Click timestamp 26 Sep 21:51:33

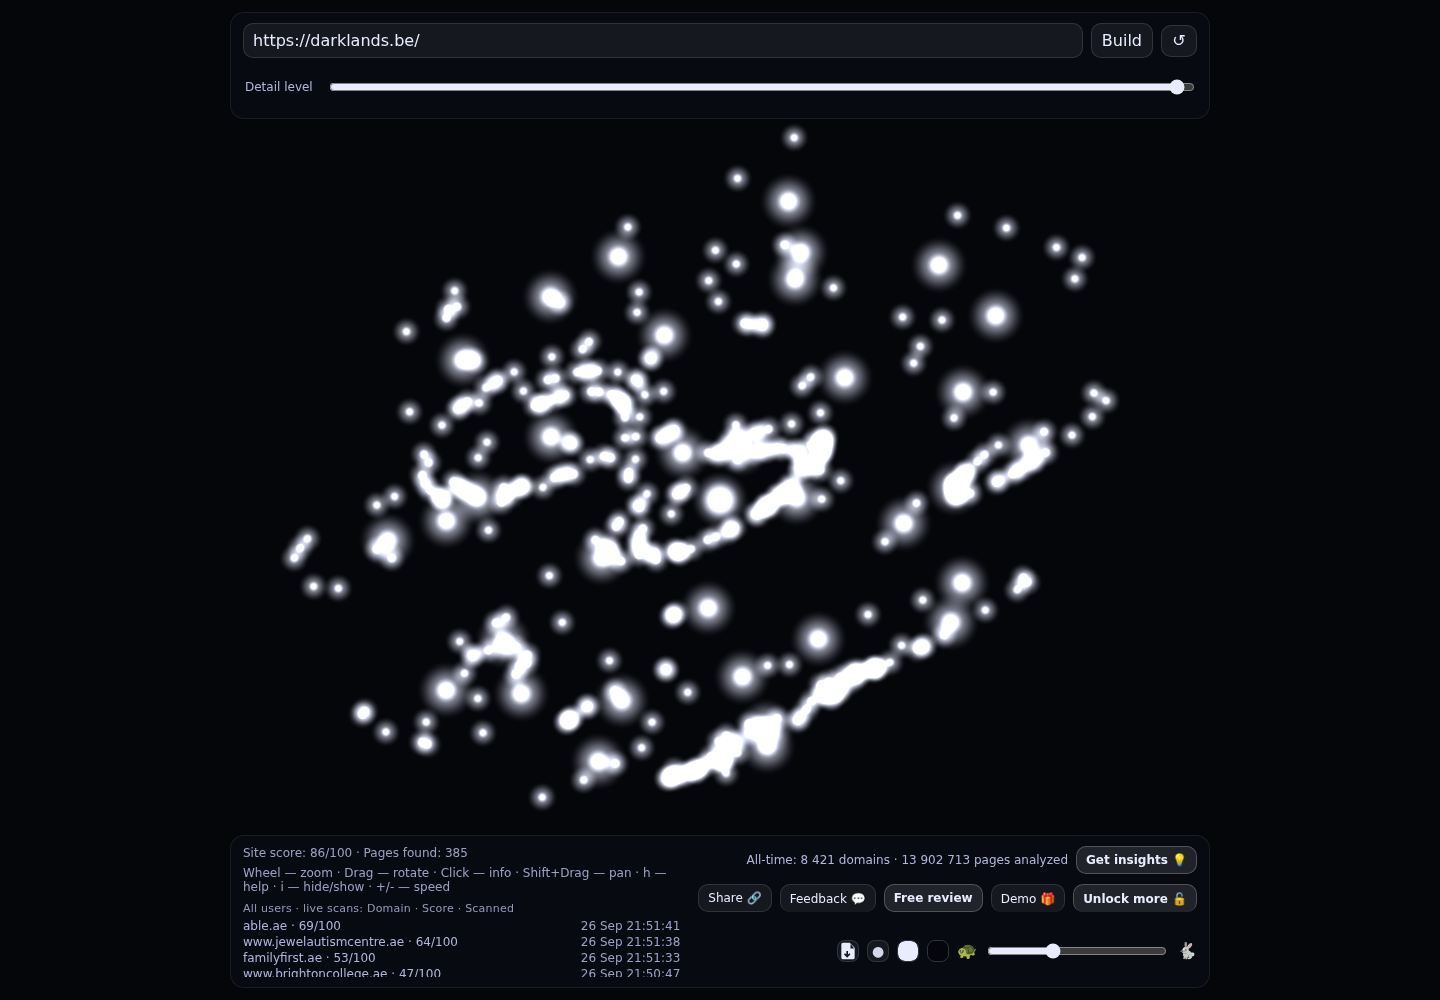tap(630, 958)
